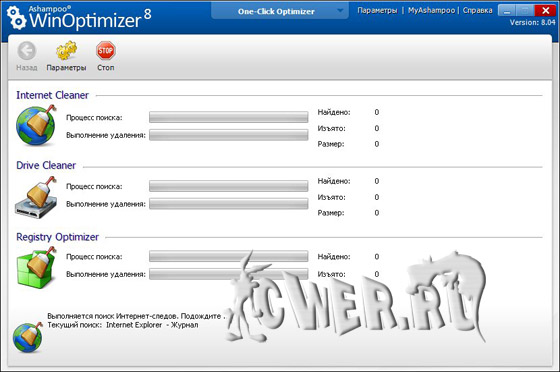The image size is (560, 372).
Task: Click the Выполняется поиск Интернет-следов message
Action: (136, 316)
